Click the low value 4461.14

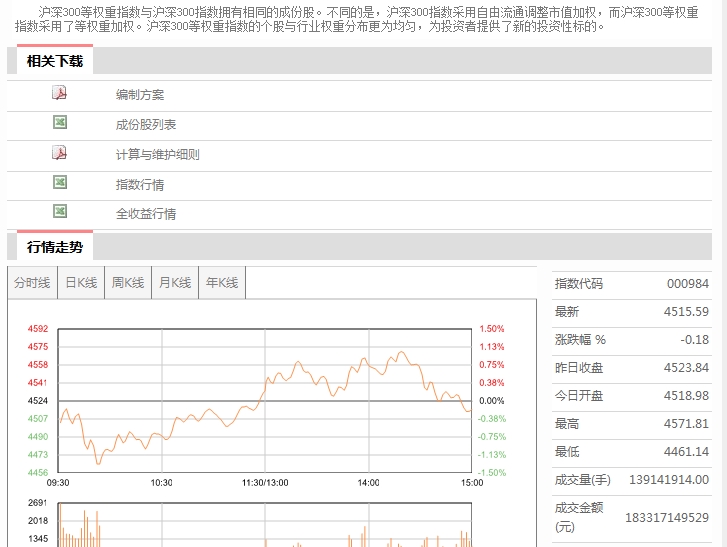[686, 452]
